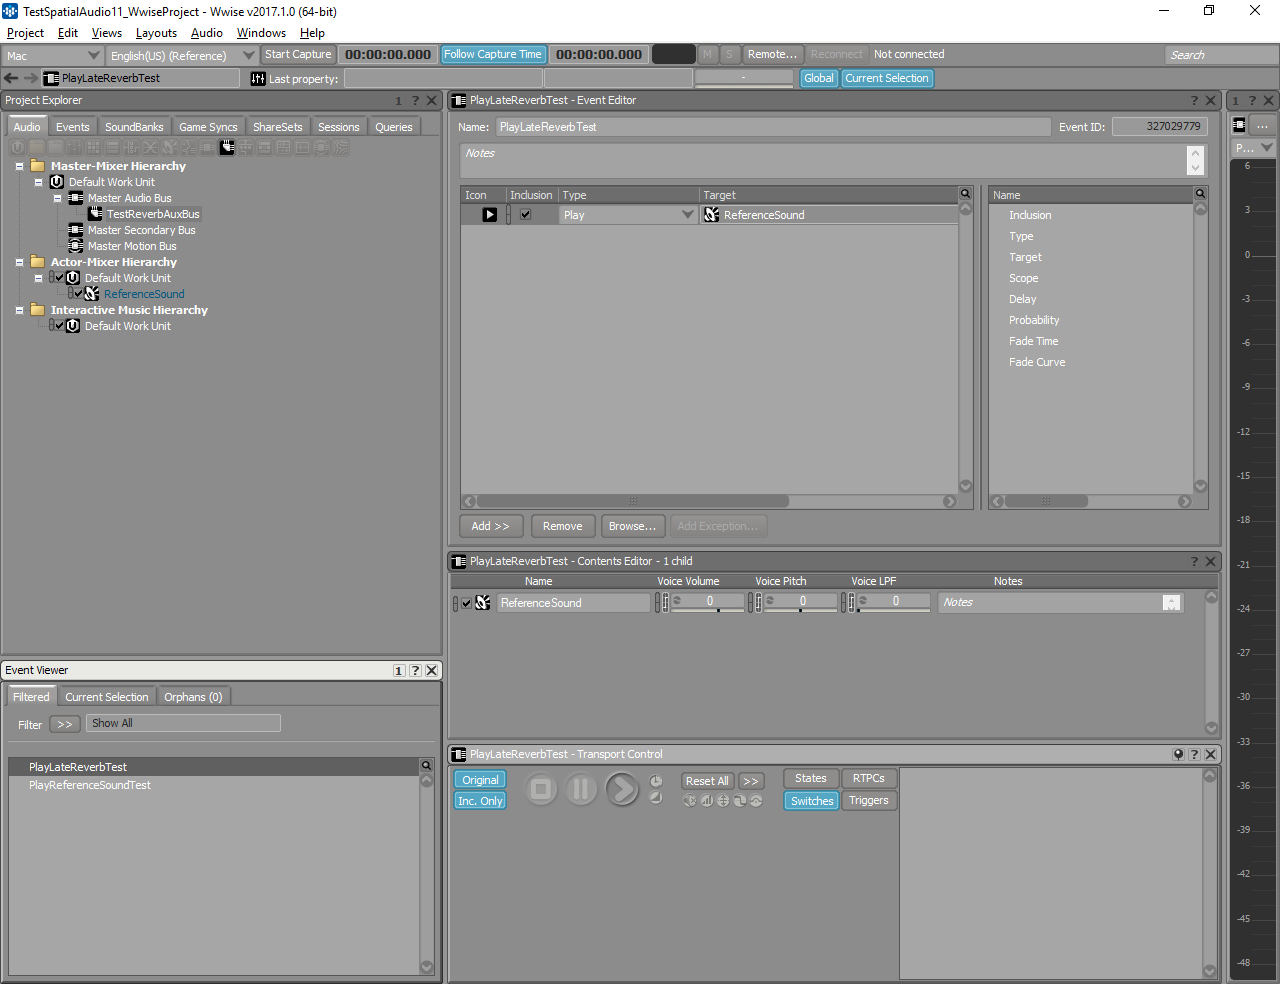Toggle the Original button in Transport Control
This screenshot has width=1280, height=984.
[480, 780]
